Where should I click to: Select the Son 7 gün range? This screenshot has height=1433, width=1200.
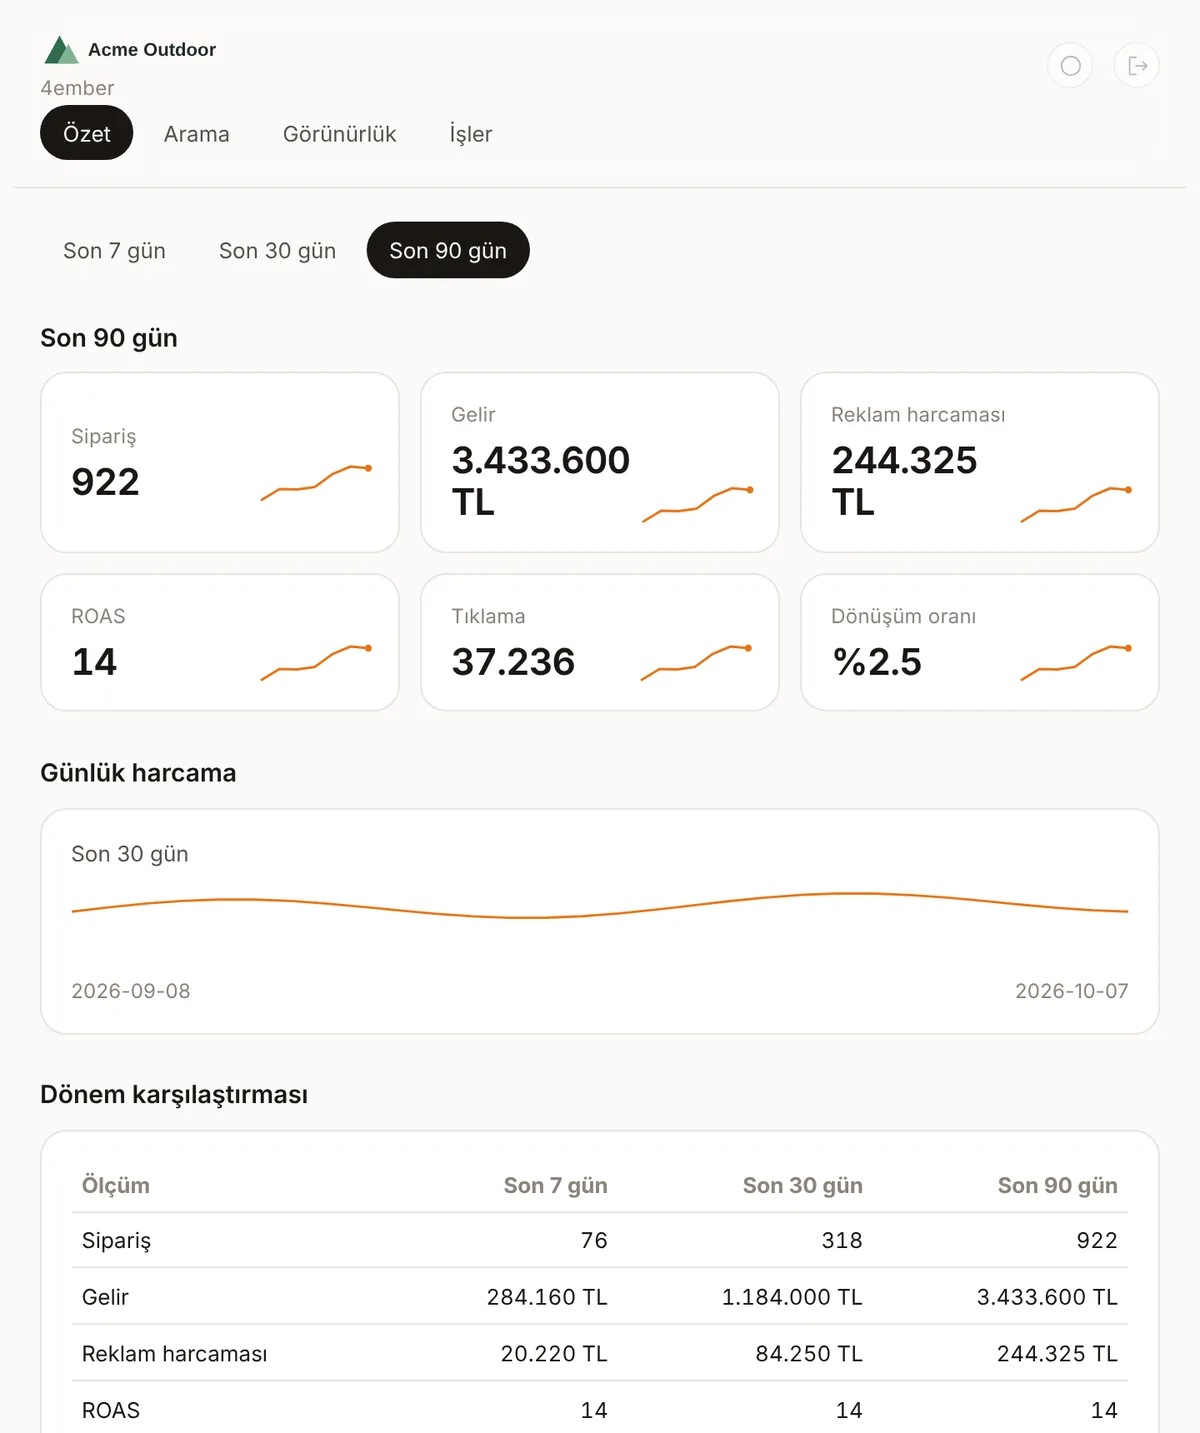[x=114, y=251]
